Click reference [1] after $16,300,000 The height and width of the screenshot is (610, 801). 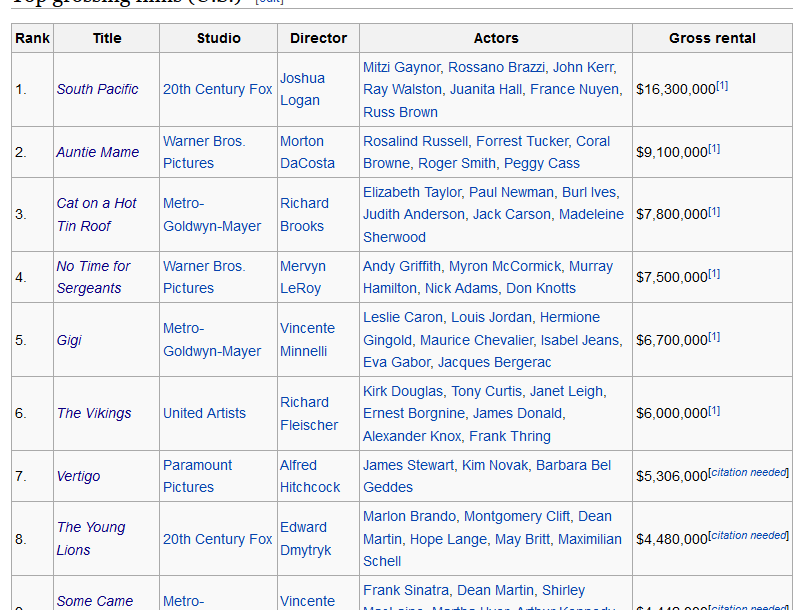click(x=722, y=86)
